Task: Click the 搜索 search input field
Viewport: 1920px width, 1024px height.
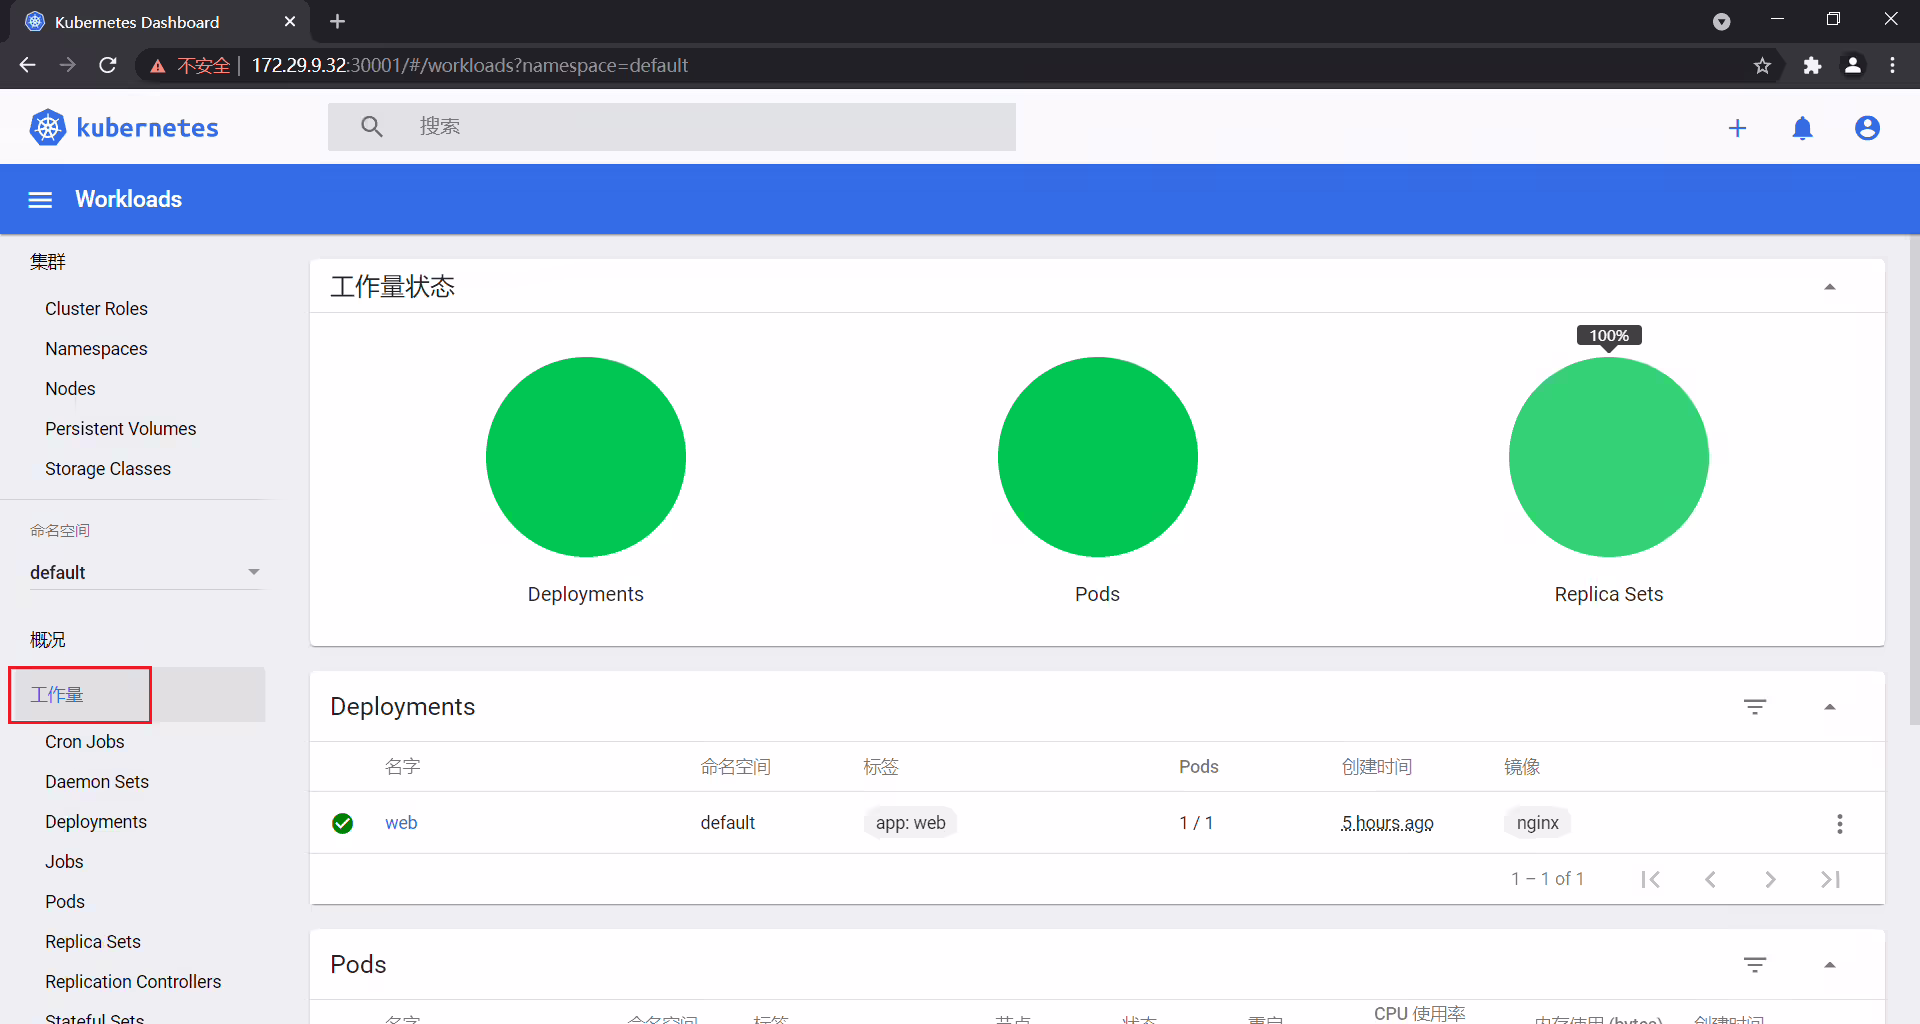Action: [x=672, y=127]
